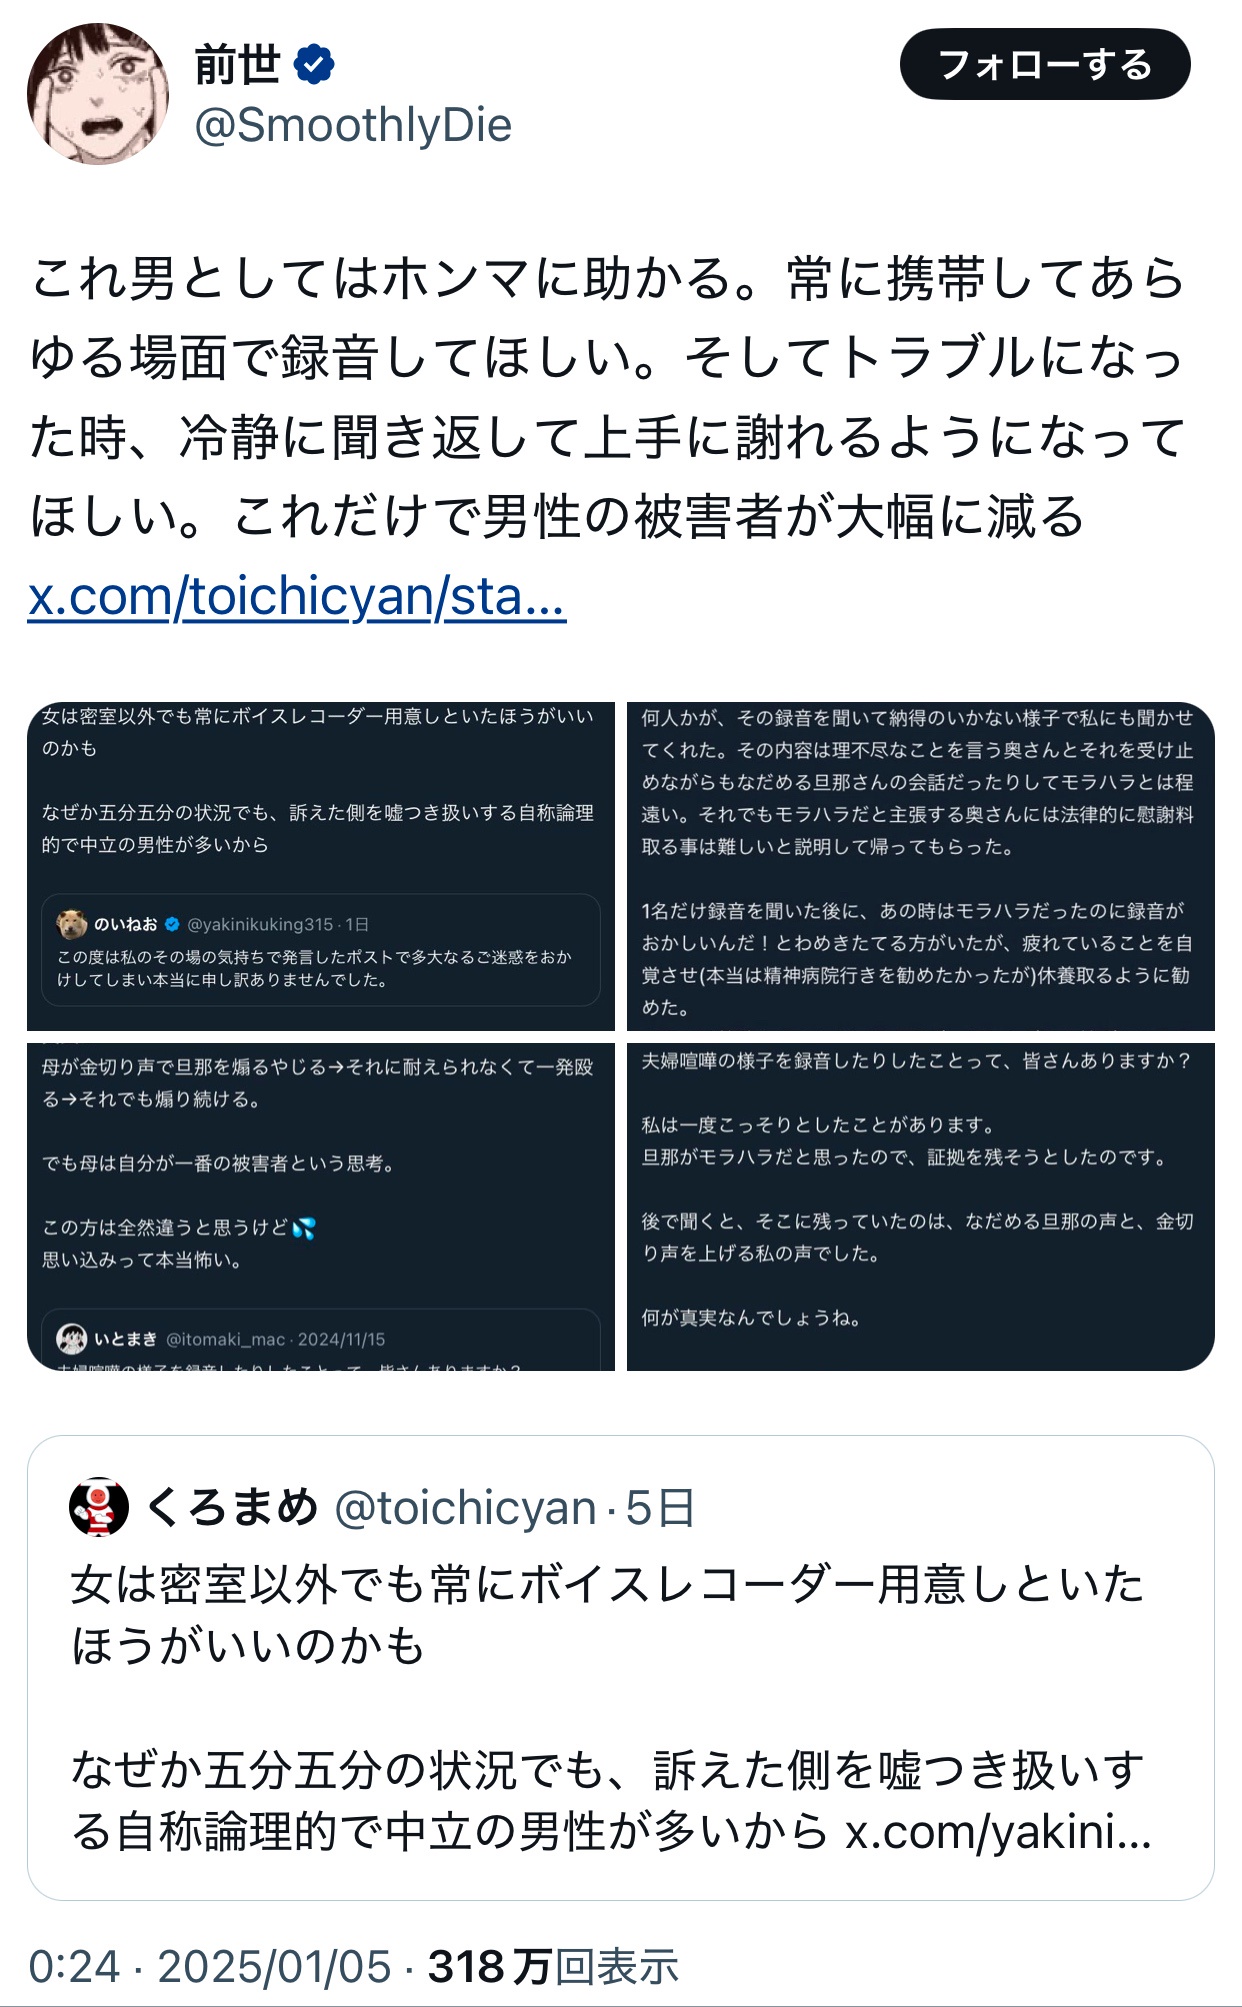View the bottom-left screenshot about 母が金切り声
Image resolution: width=1242 pixels, height=2007 pixels.
321,1207
